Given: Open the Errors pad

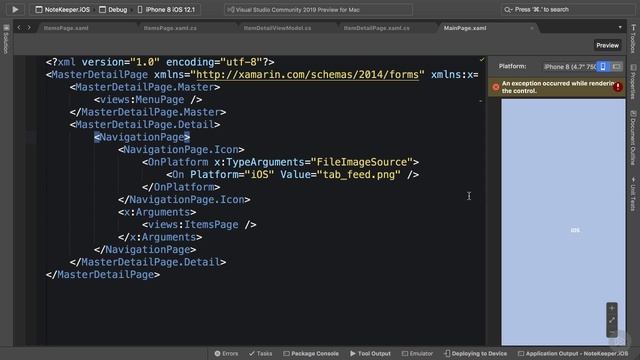Looking at the screenshot, I should (x=226, y=353).
